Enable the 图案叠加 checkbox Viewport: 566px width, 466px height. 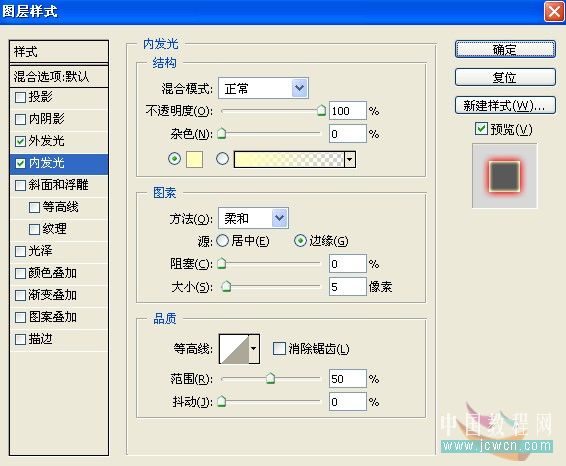[x=20, y=317]
